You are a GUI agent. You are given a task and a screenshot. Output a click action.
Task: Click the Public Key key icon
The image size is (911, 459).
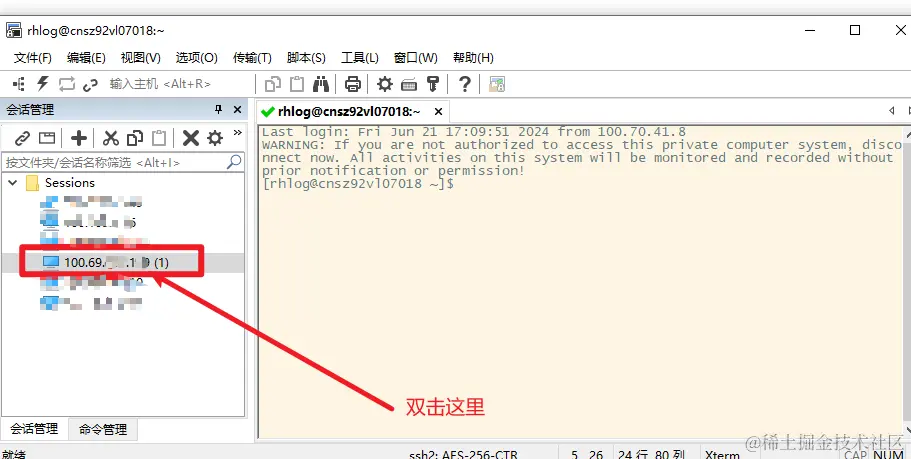pyautogui.click(x=433, y=84)
